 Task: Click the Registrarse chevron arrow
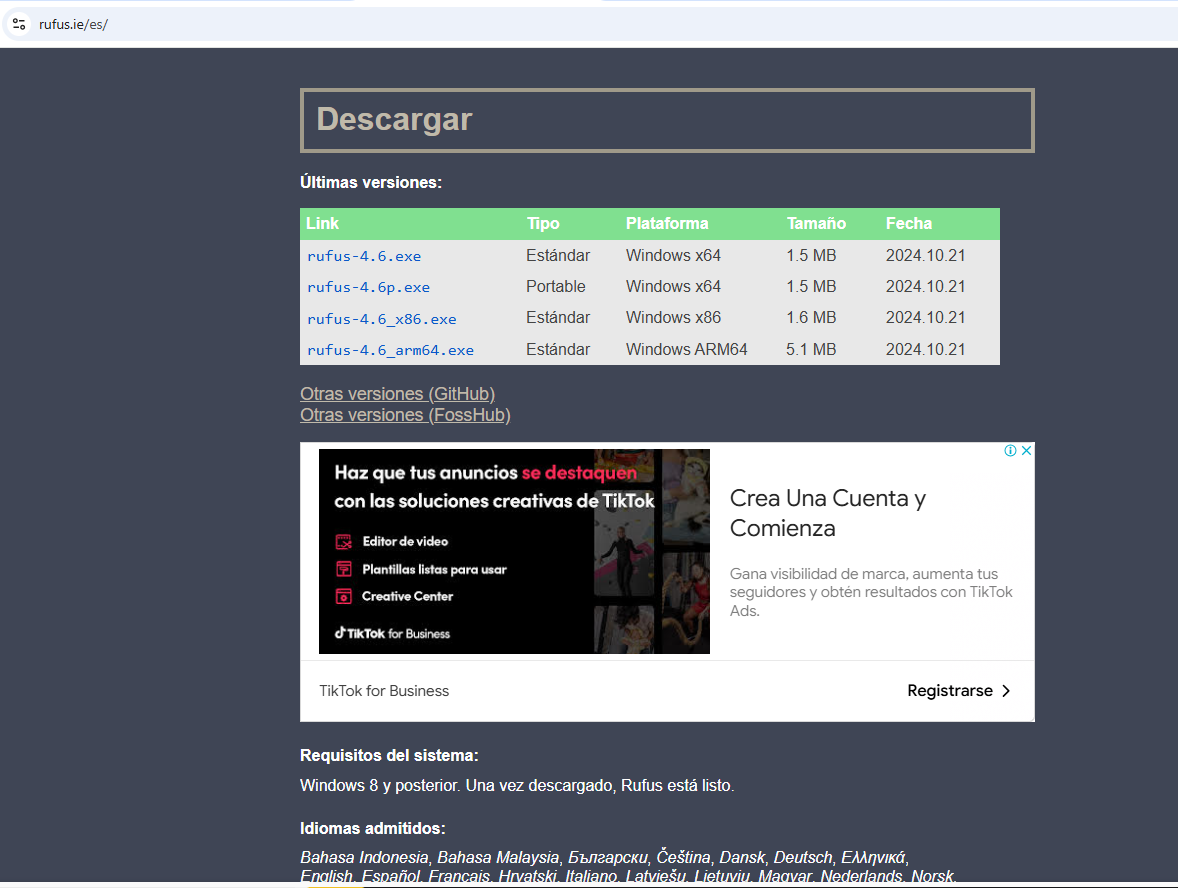coord(1006,690)
